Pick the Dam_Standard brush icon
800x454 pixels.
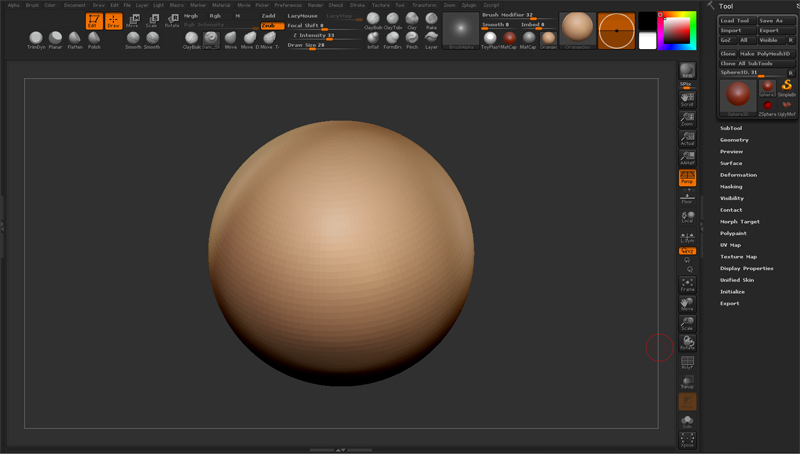click(x=211, y=40)
